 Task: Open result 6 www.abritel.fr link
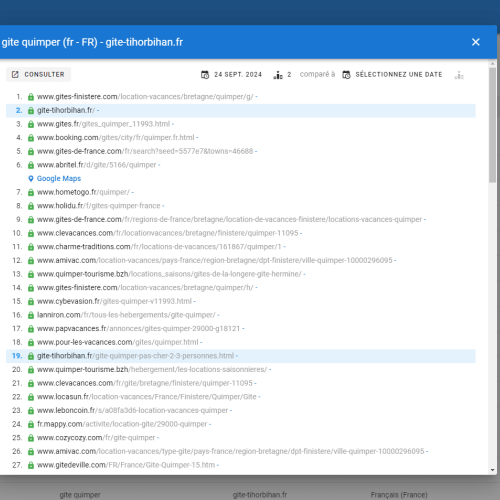pos(96,165)
